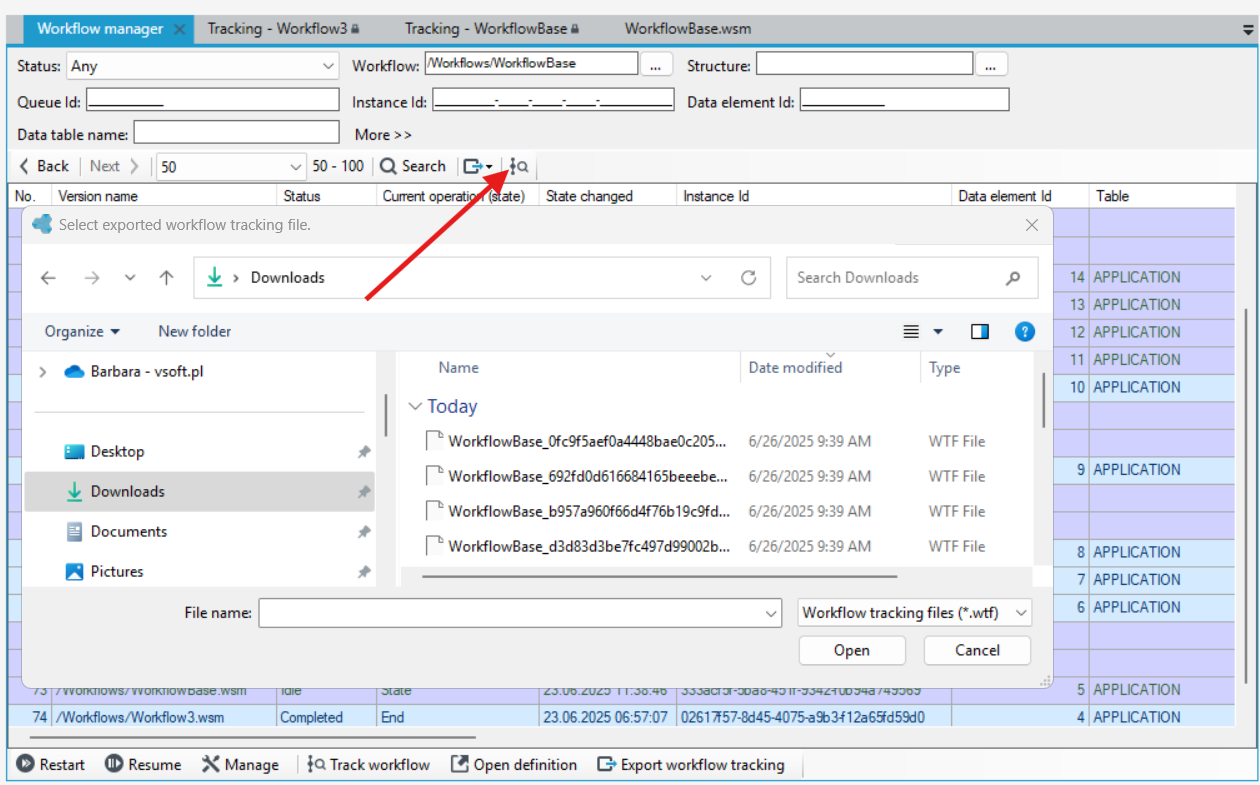This screenshot has width=1260, height=785.
Task: Click the Search button in workflow toolbar
Action: click(413, 166)
